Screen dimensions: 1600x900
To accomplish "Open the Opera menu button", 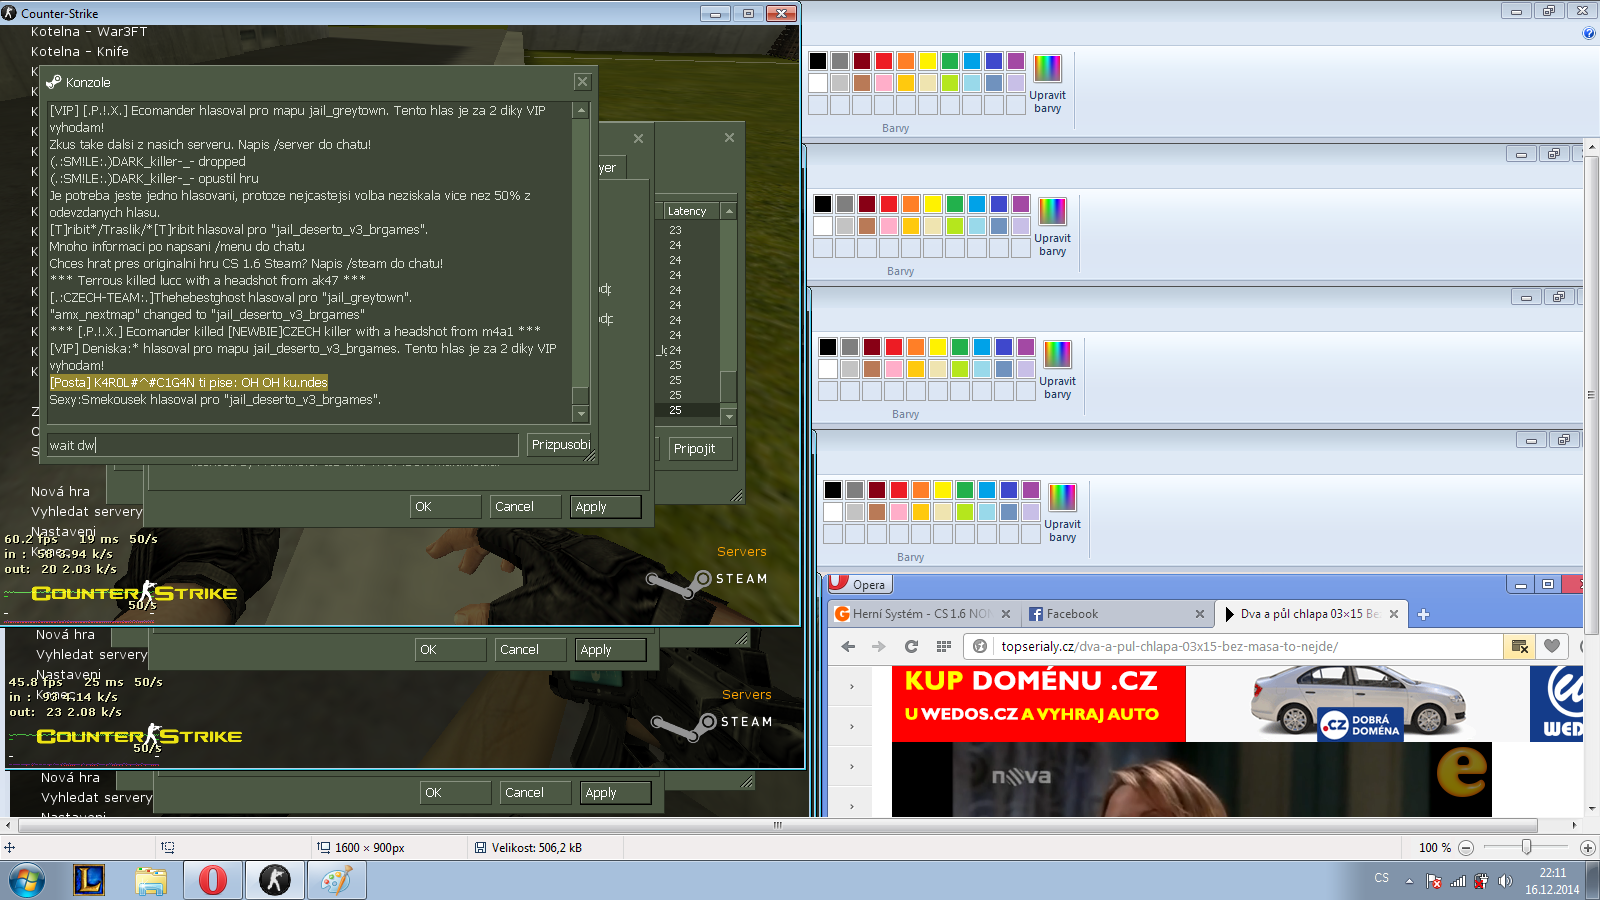I will pos(859,584).
